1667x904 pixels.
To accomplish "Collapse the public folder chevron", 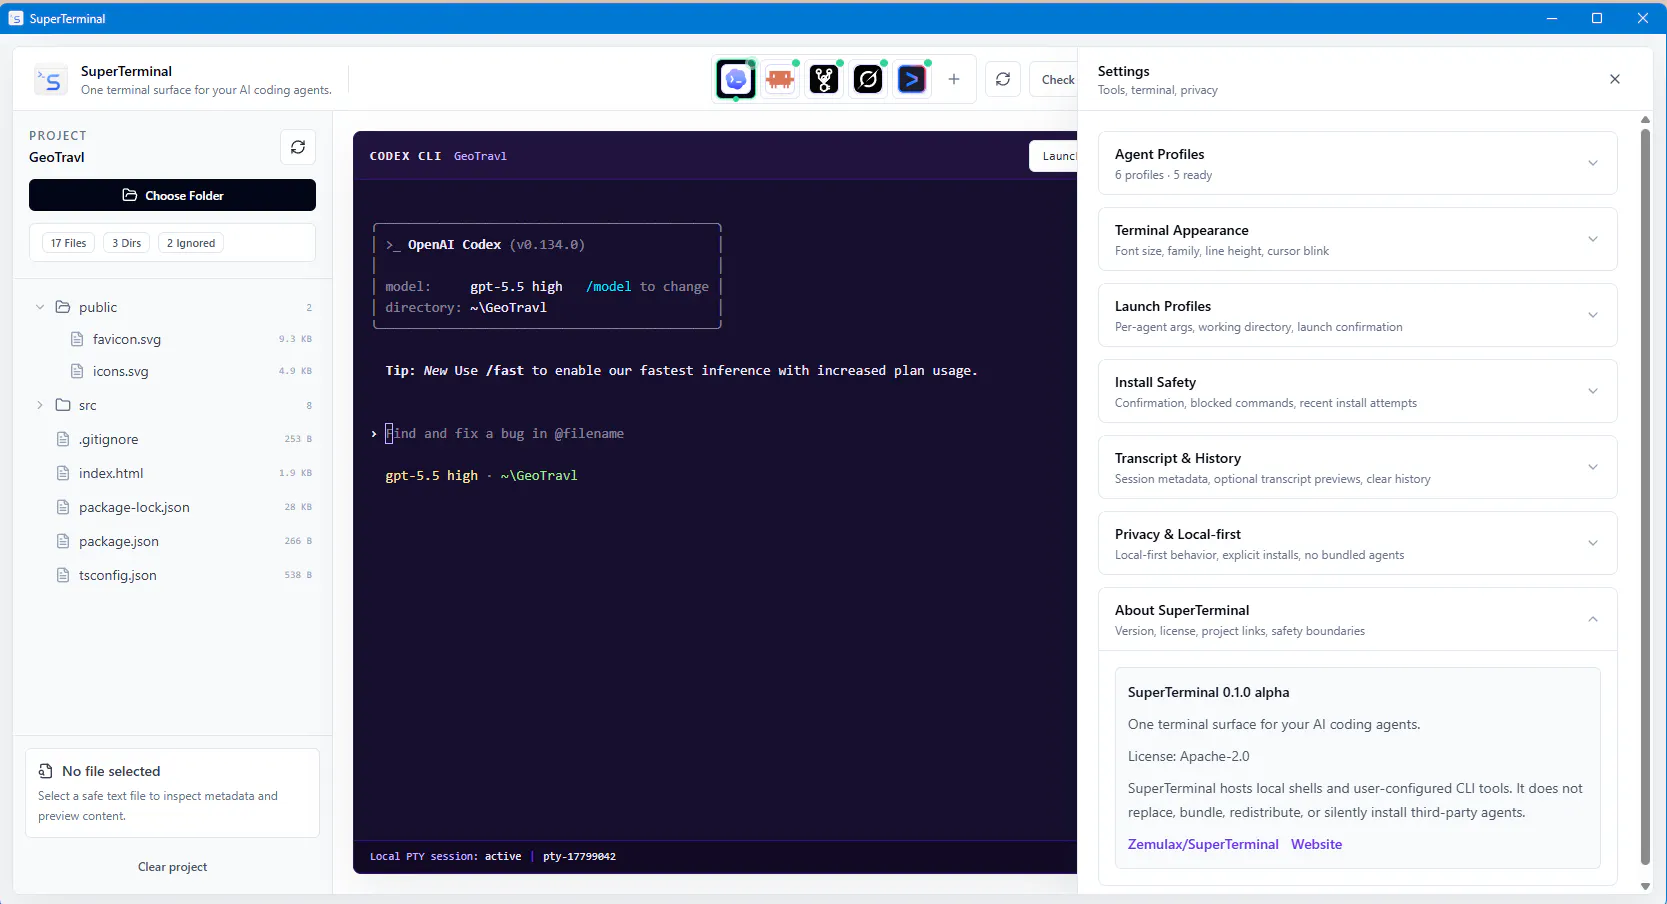I will [x=40, y=307].
